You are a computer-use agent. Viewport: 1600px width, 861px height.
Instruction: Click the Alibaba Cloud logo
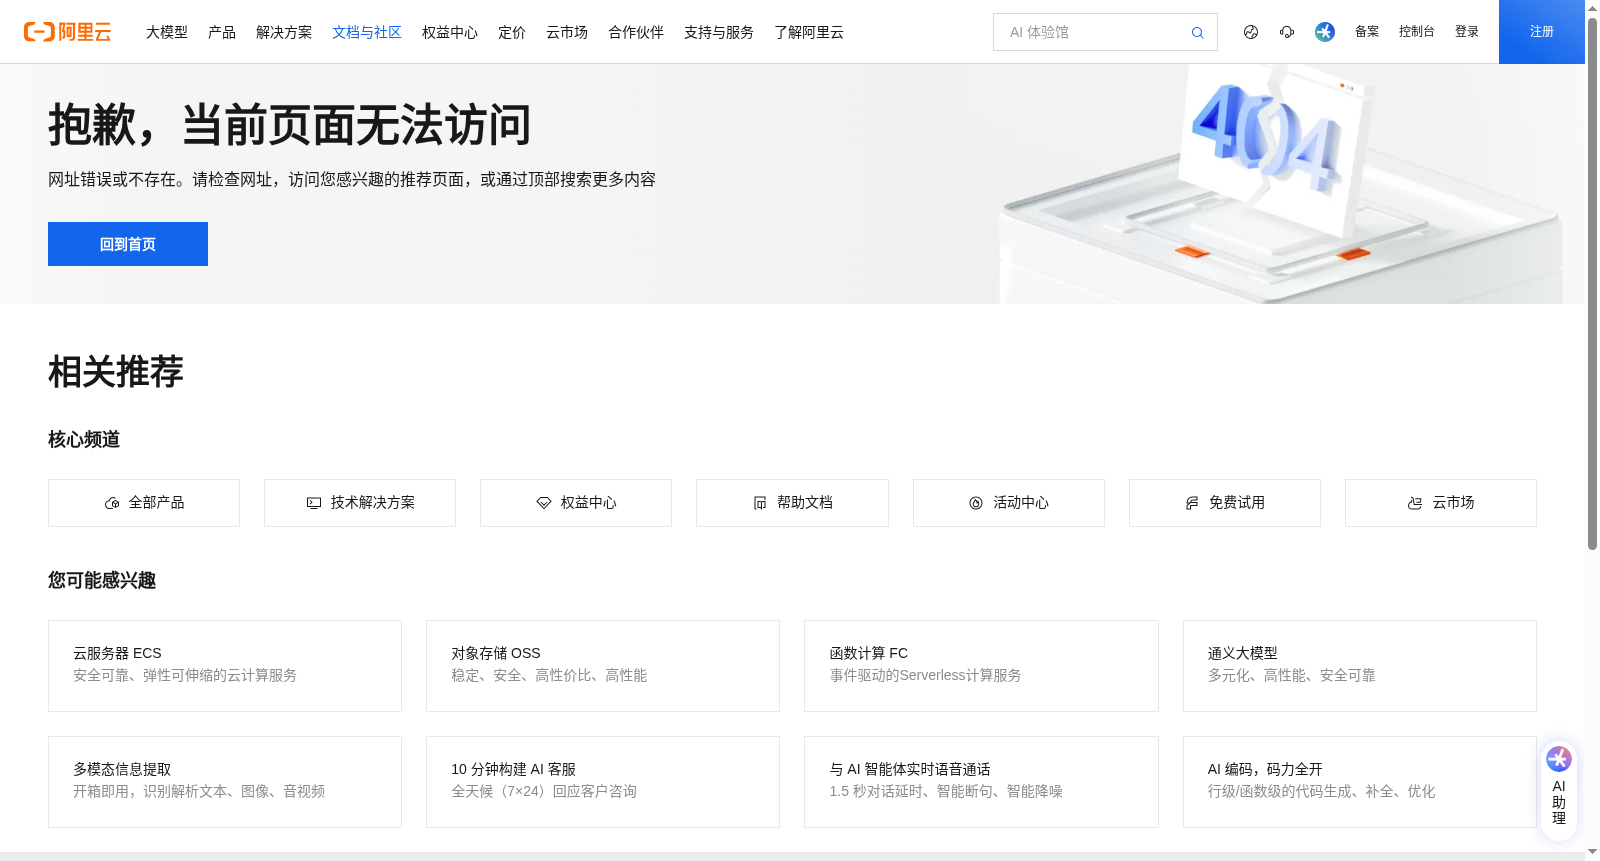[x=68, y=32]
